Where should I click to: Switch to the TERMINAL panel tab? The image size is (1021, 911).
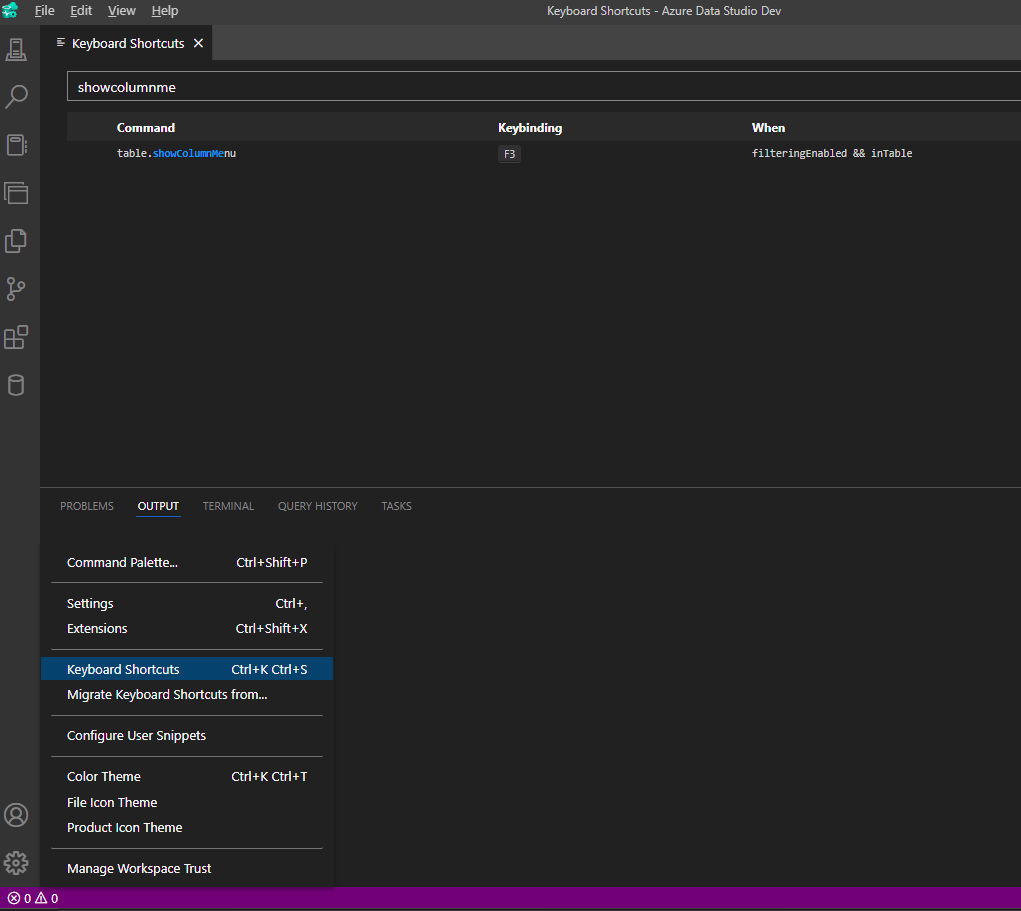[228, 506]
